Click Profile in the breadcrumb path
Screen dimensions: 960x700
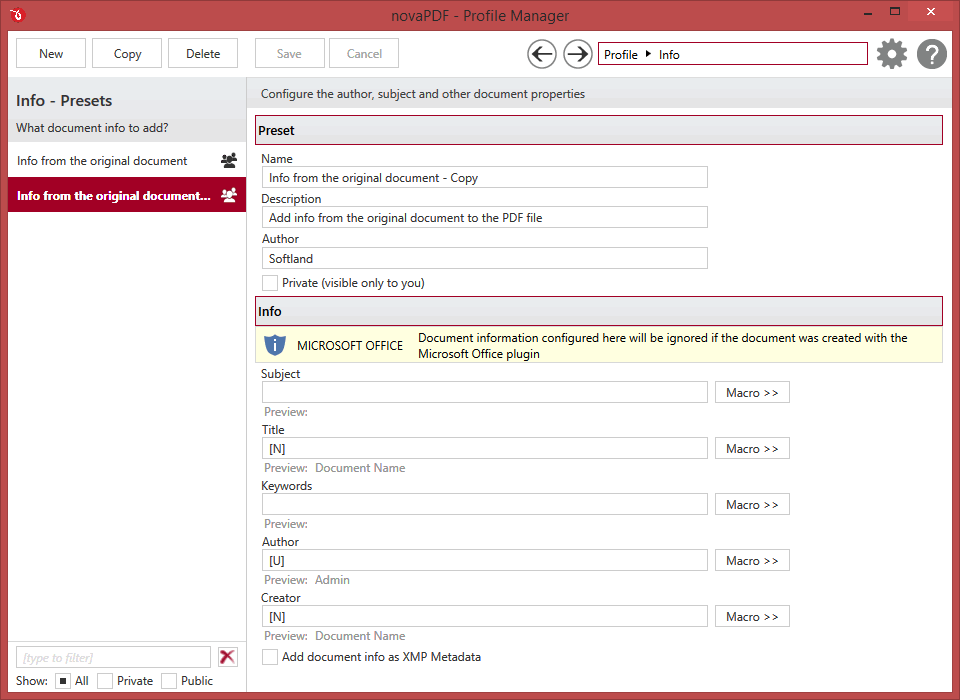(x=621, y=55)
